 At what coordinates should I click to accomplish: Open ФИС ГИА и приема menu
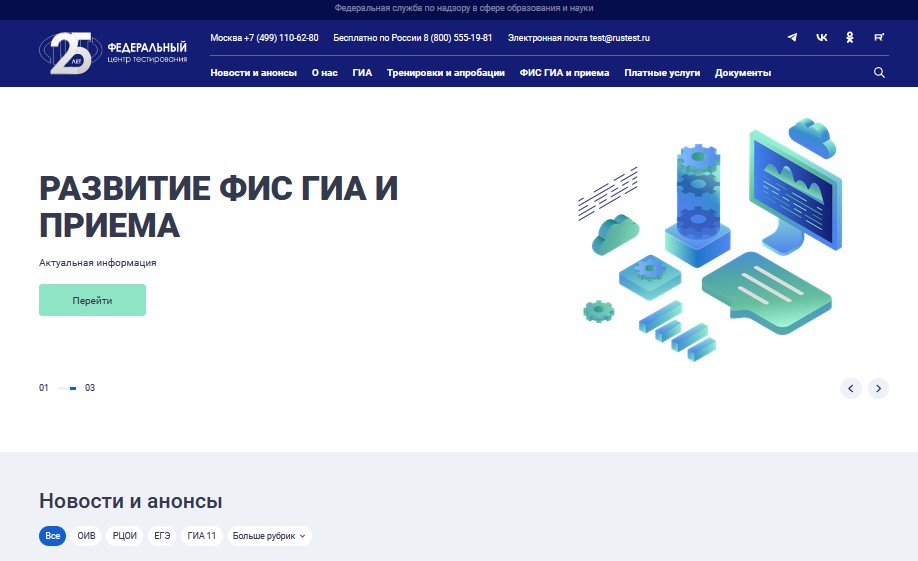pos(564,73)
